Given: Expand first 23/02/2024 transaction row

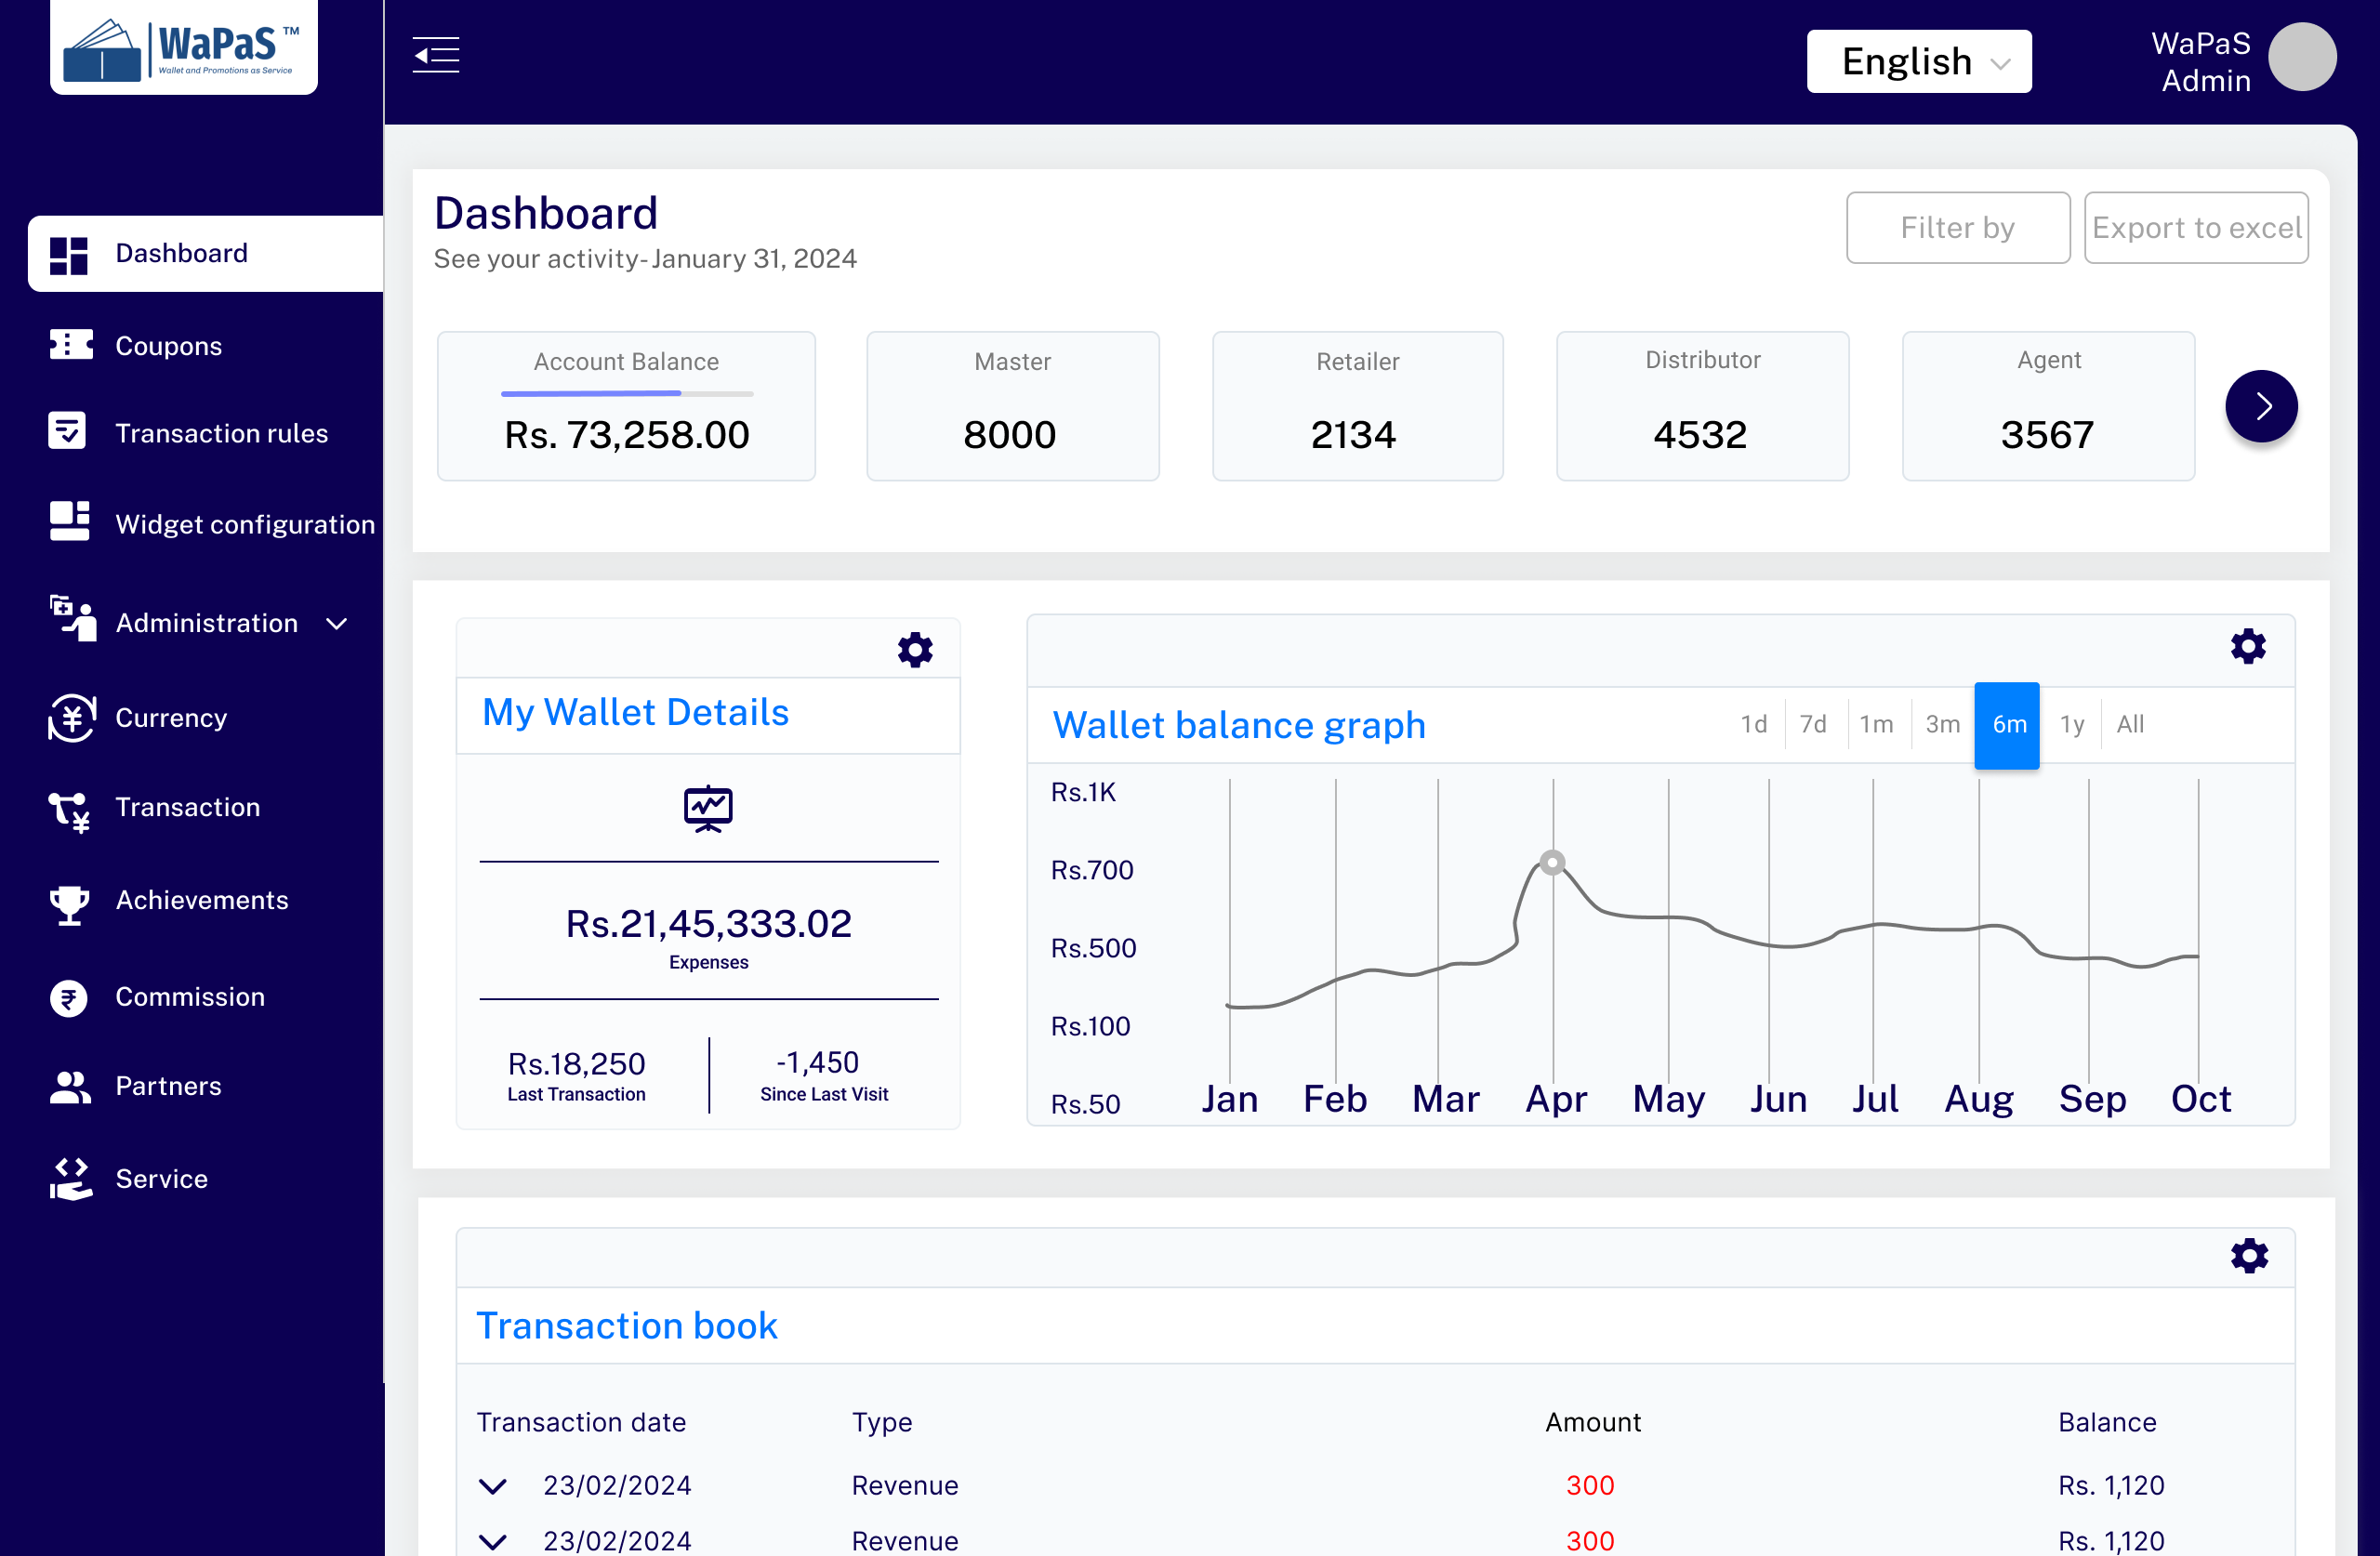Looking at the screenshot, I should (x=493, y=1486).
